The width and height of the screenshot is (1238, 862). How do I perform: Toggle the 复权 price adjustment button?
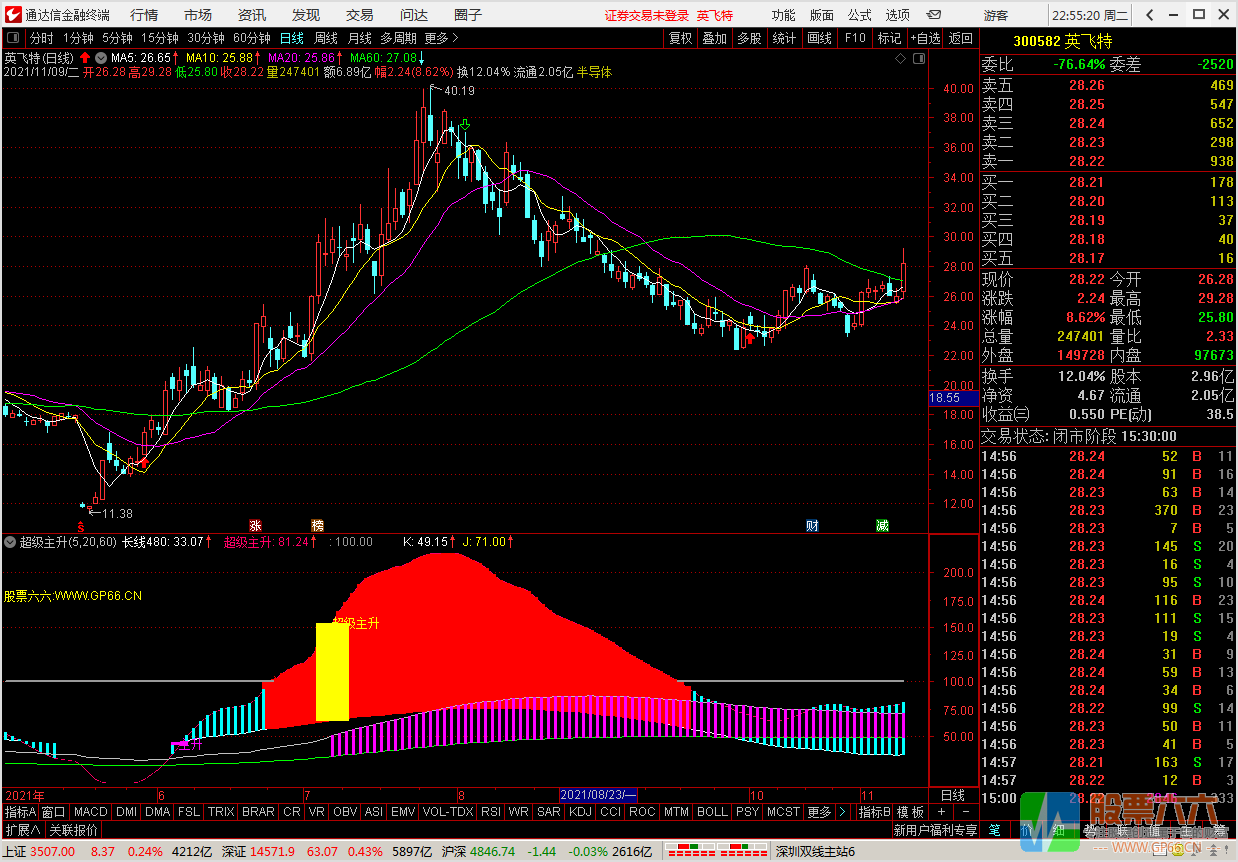click(680, 38)
